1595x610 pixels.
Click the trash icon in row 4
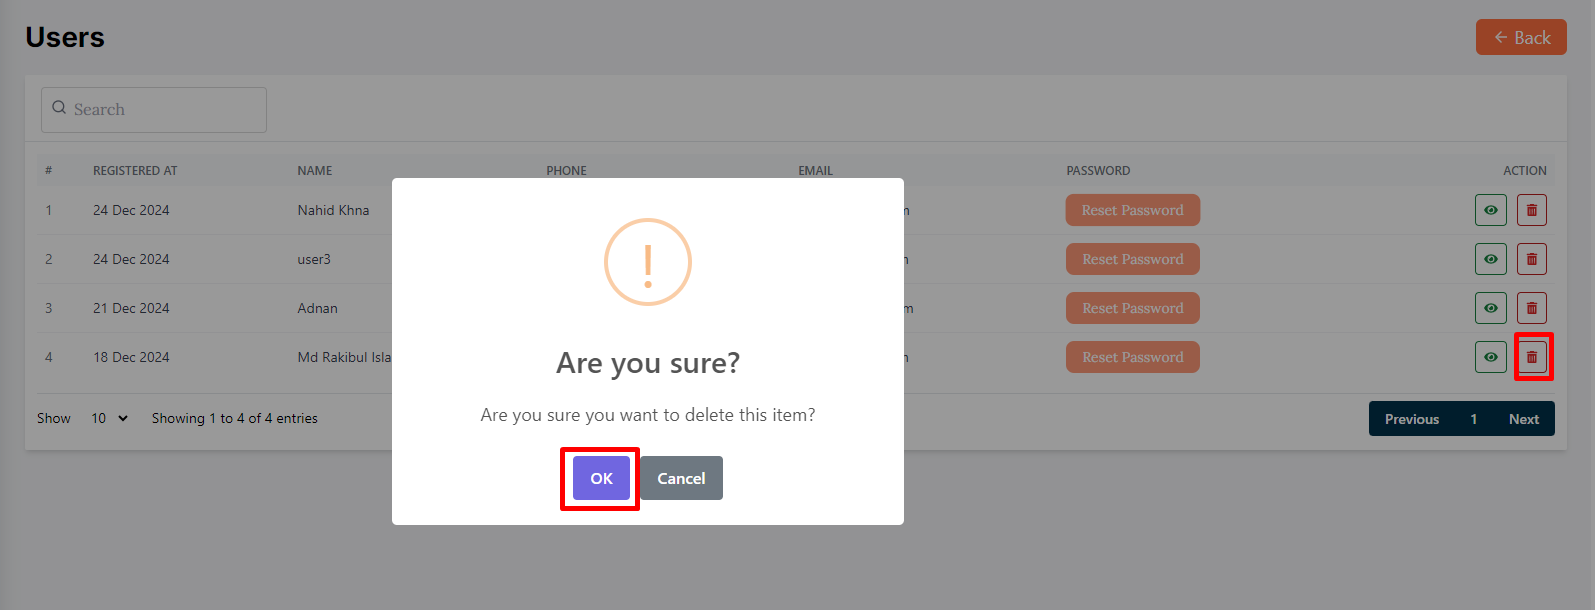click(x=1532, y=357)
